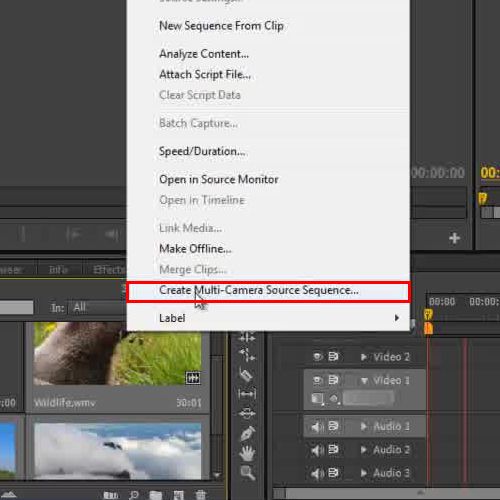500x500 pixels.
Task: Click the Open in Timeline menu entry
Action: point(268,200)
